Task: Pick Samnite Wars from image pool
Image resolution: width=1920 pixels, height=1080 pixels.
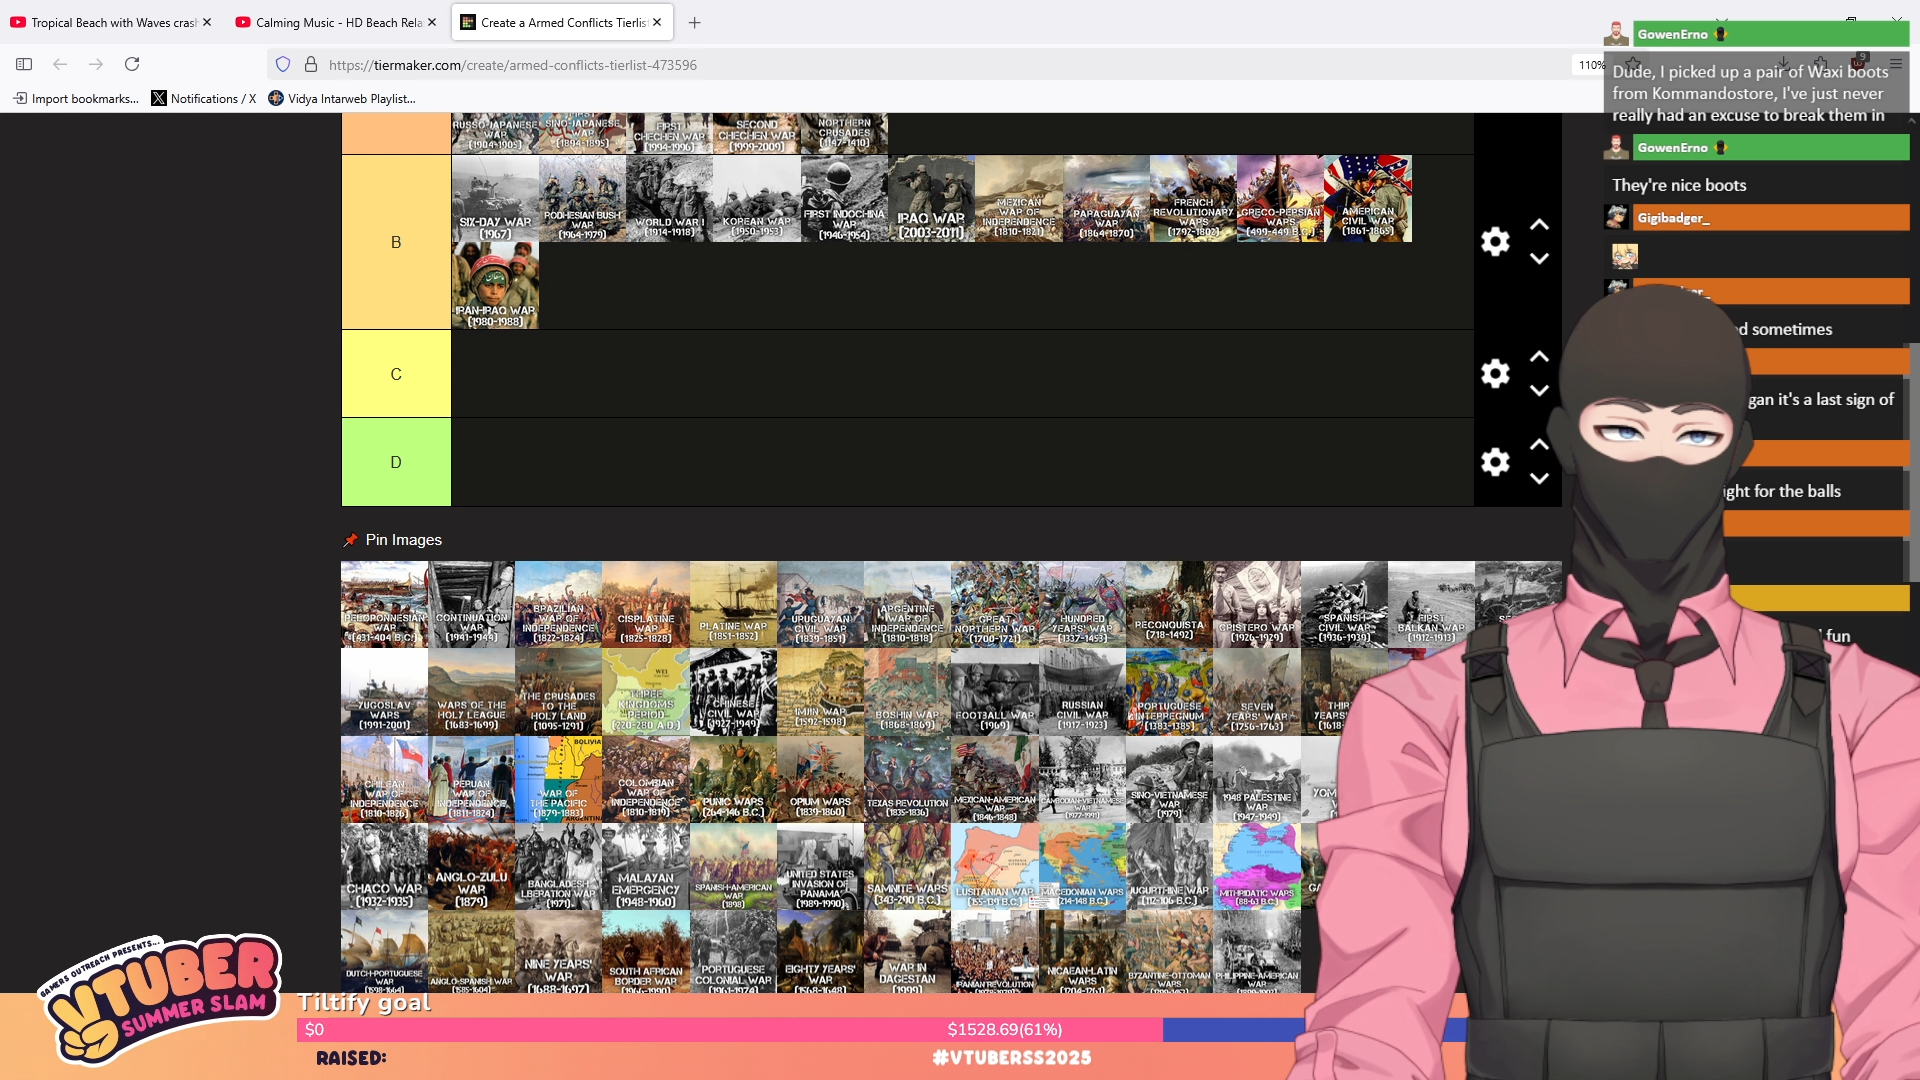Action: 908,866
